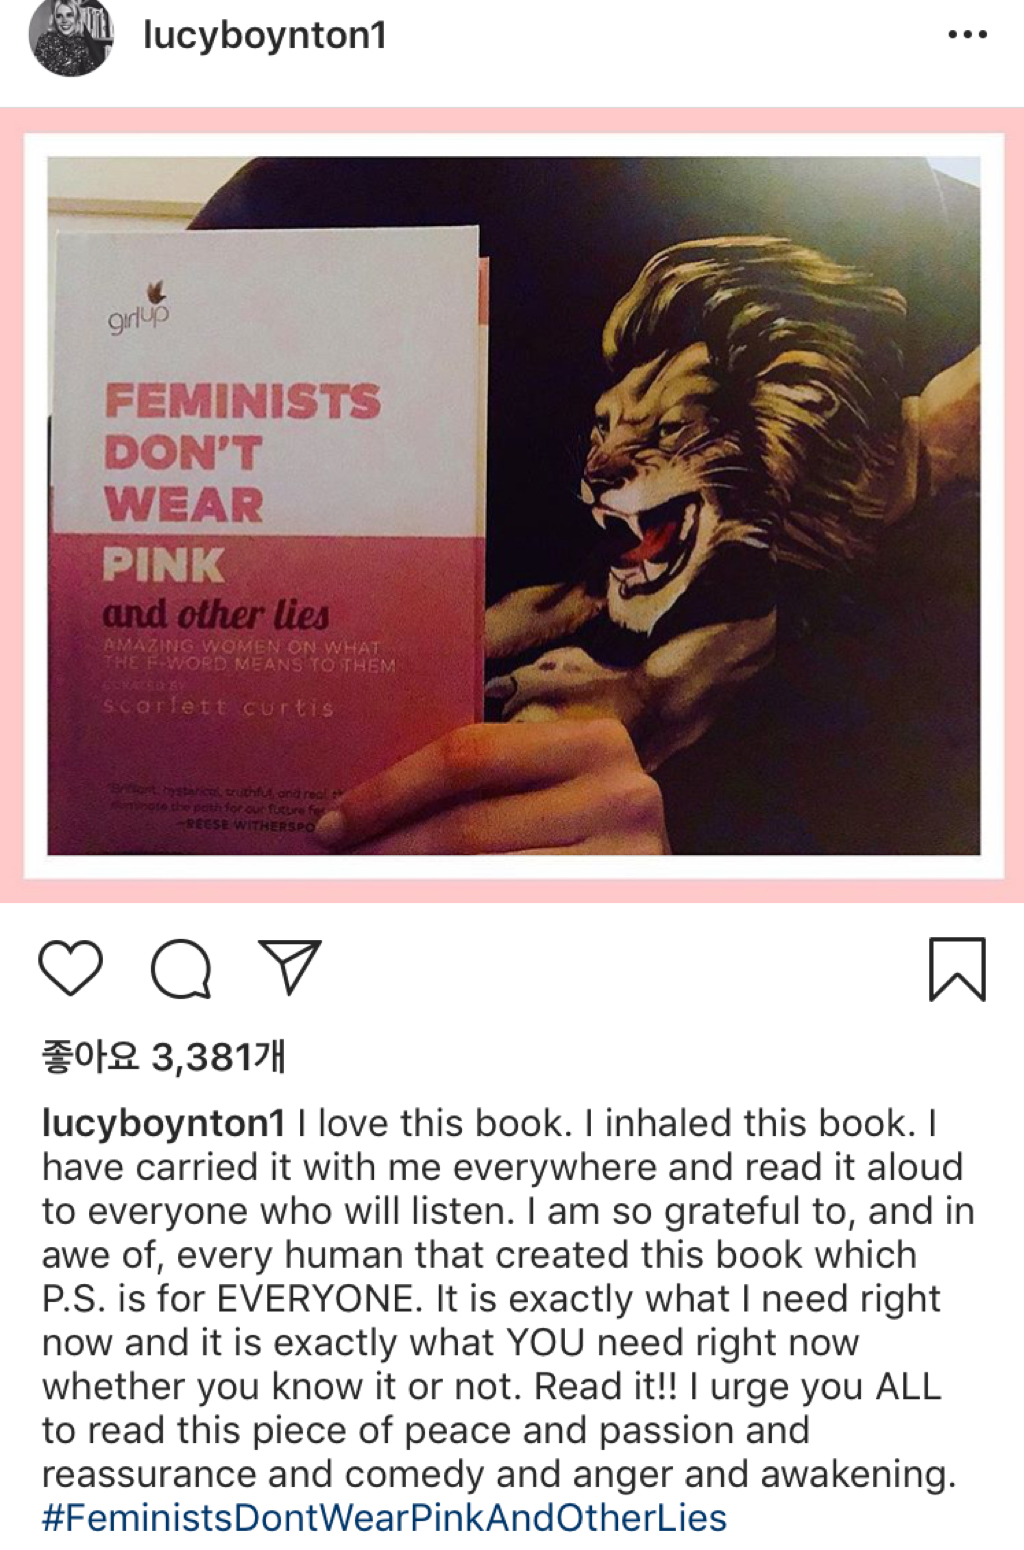The image size is (1024, 1550).
Task: Tap the Girl Up logo on the book cover
Action: 139,309
